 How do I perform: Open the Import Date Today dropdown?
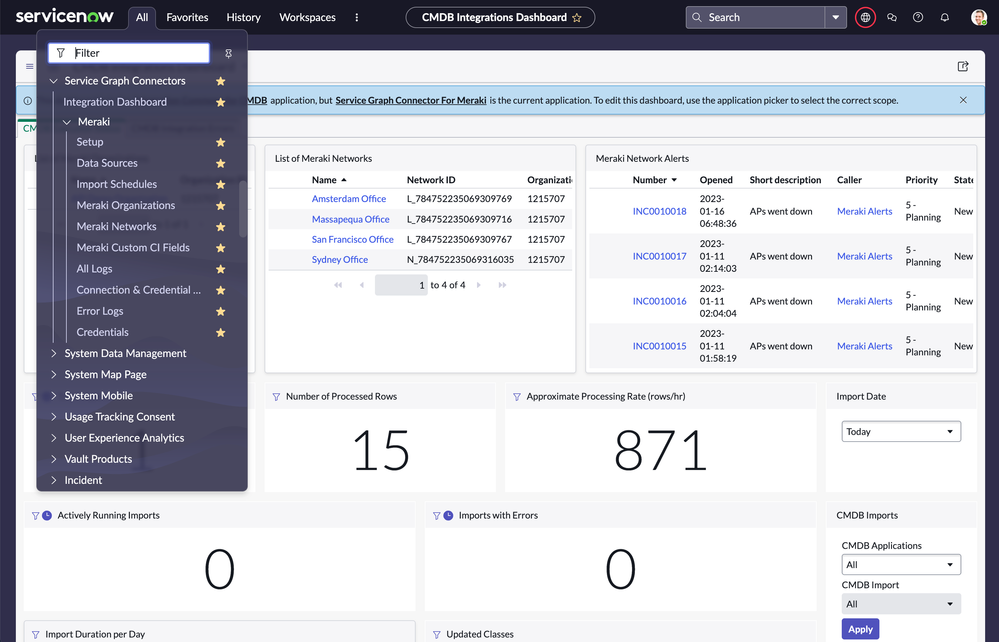900,432
